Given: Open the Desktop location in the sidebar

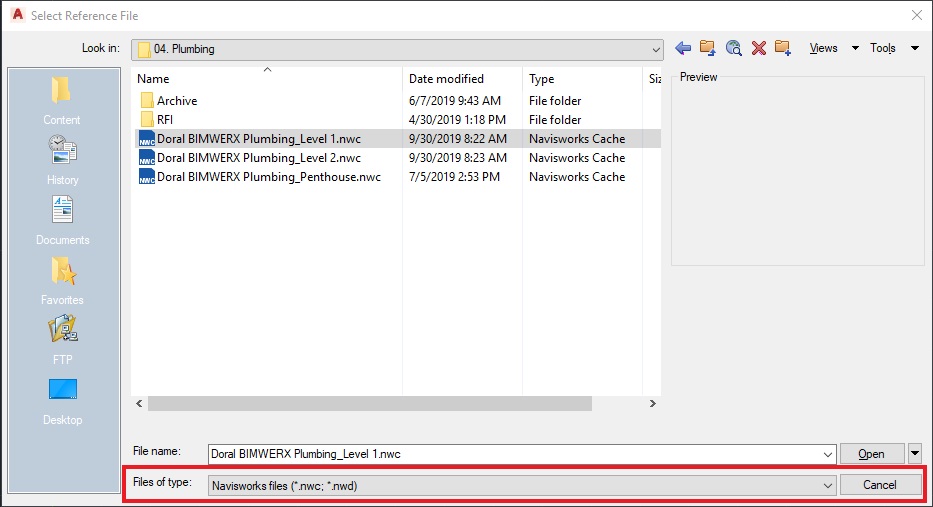Looking at the screenshot, I should (x=62, y=401).
